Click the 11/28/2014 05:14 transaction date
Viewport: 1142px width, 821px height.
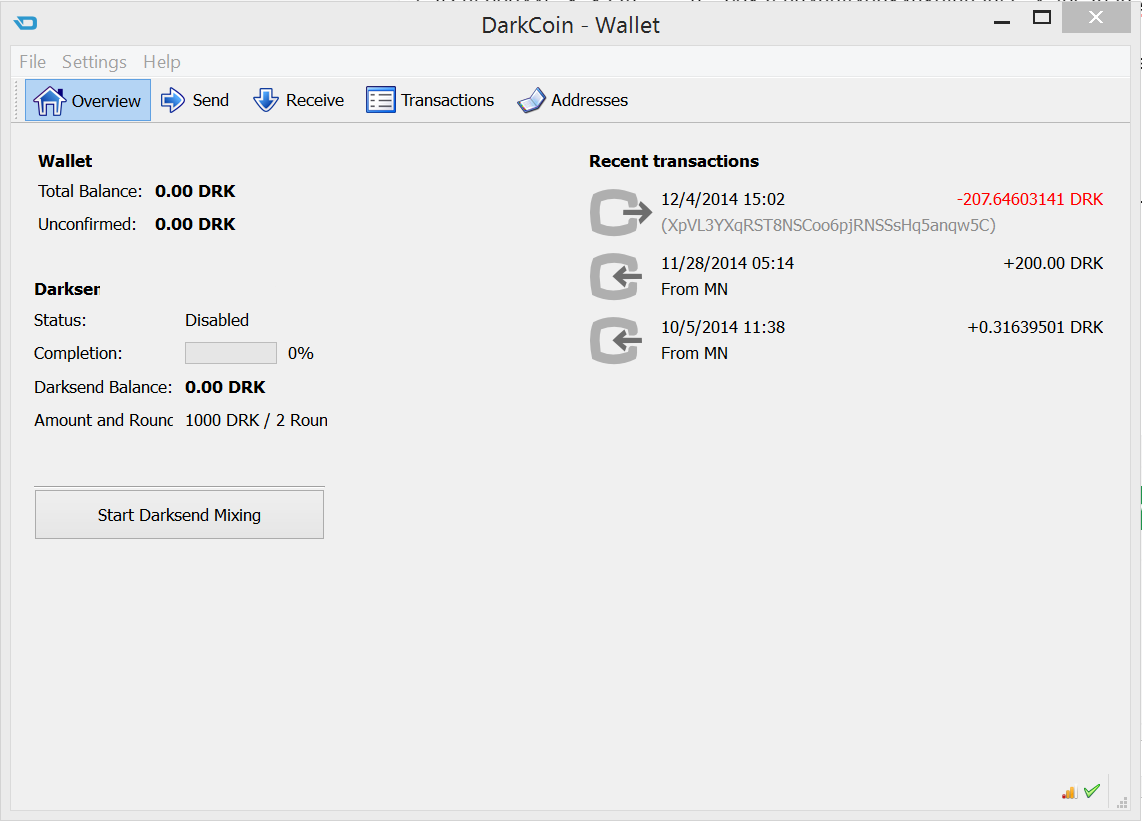point(728,263)
